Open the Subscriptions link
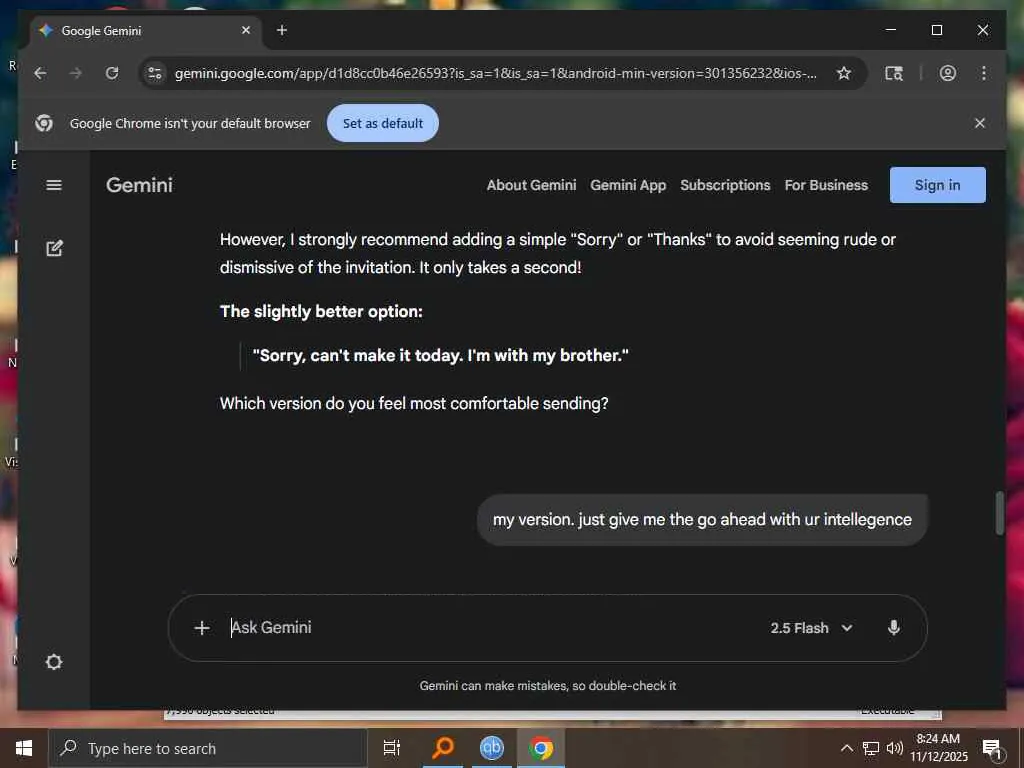Screen dimensions: 1024x768 [x=725, y=185]
